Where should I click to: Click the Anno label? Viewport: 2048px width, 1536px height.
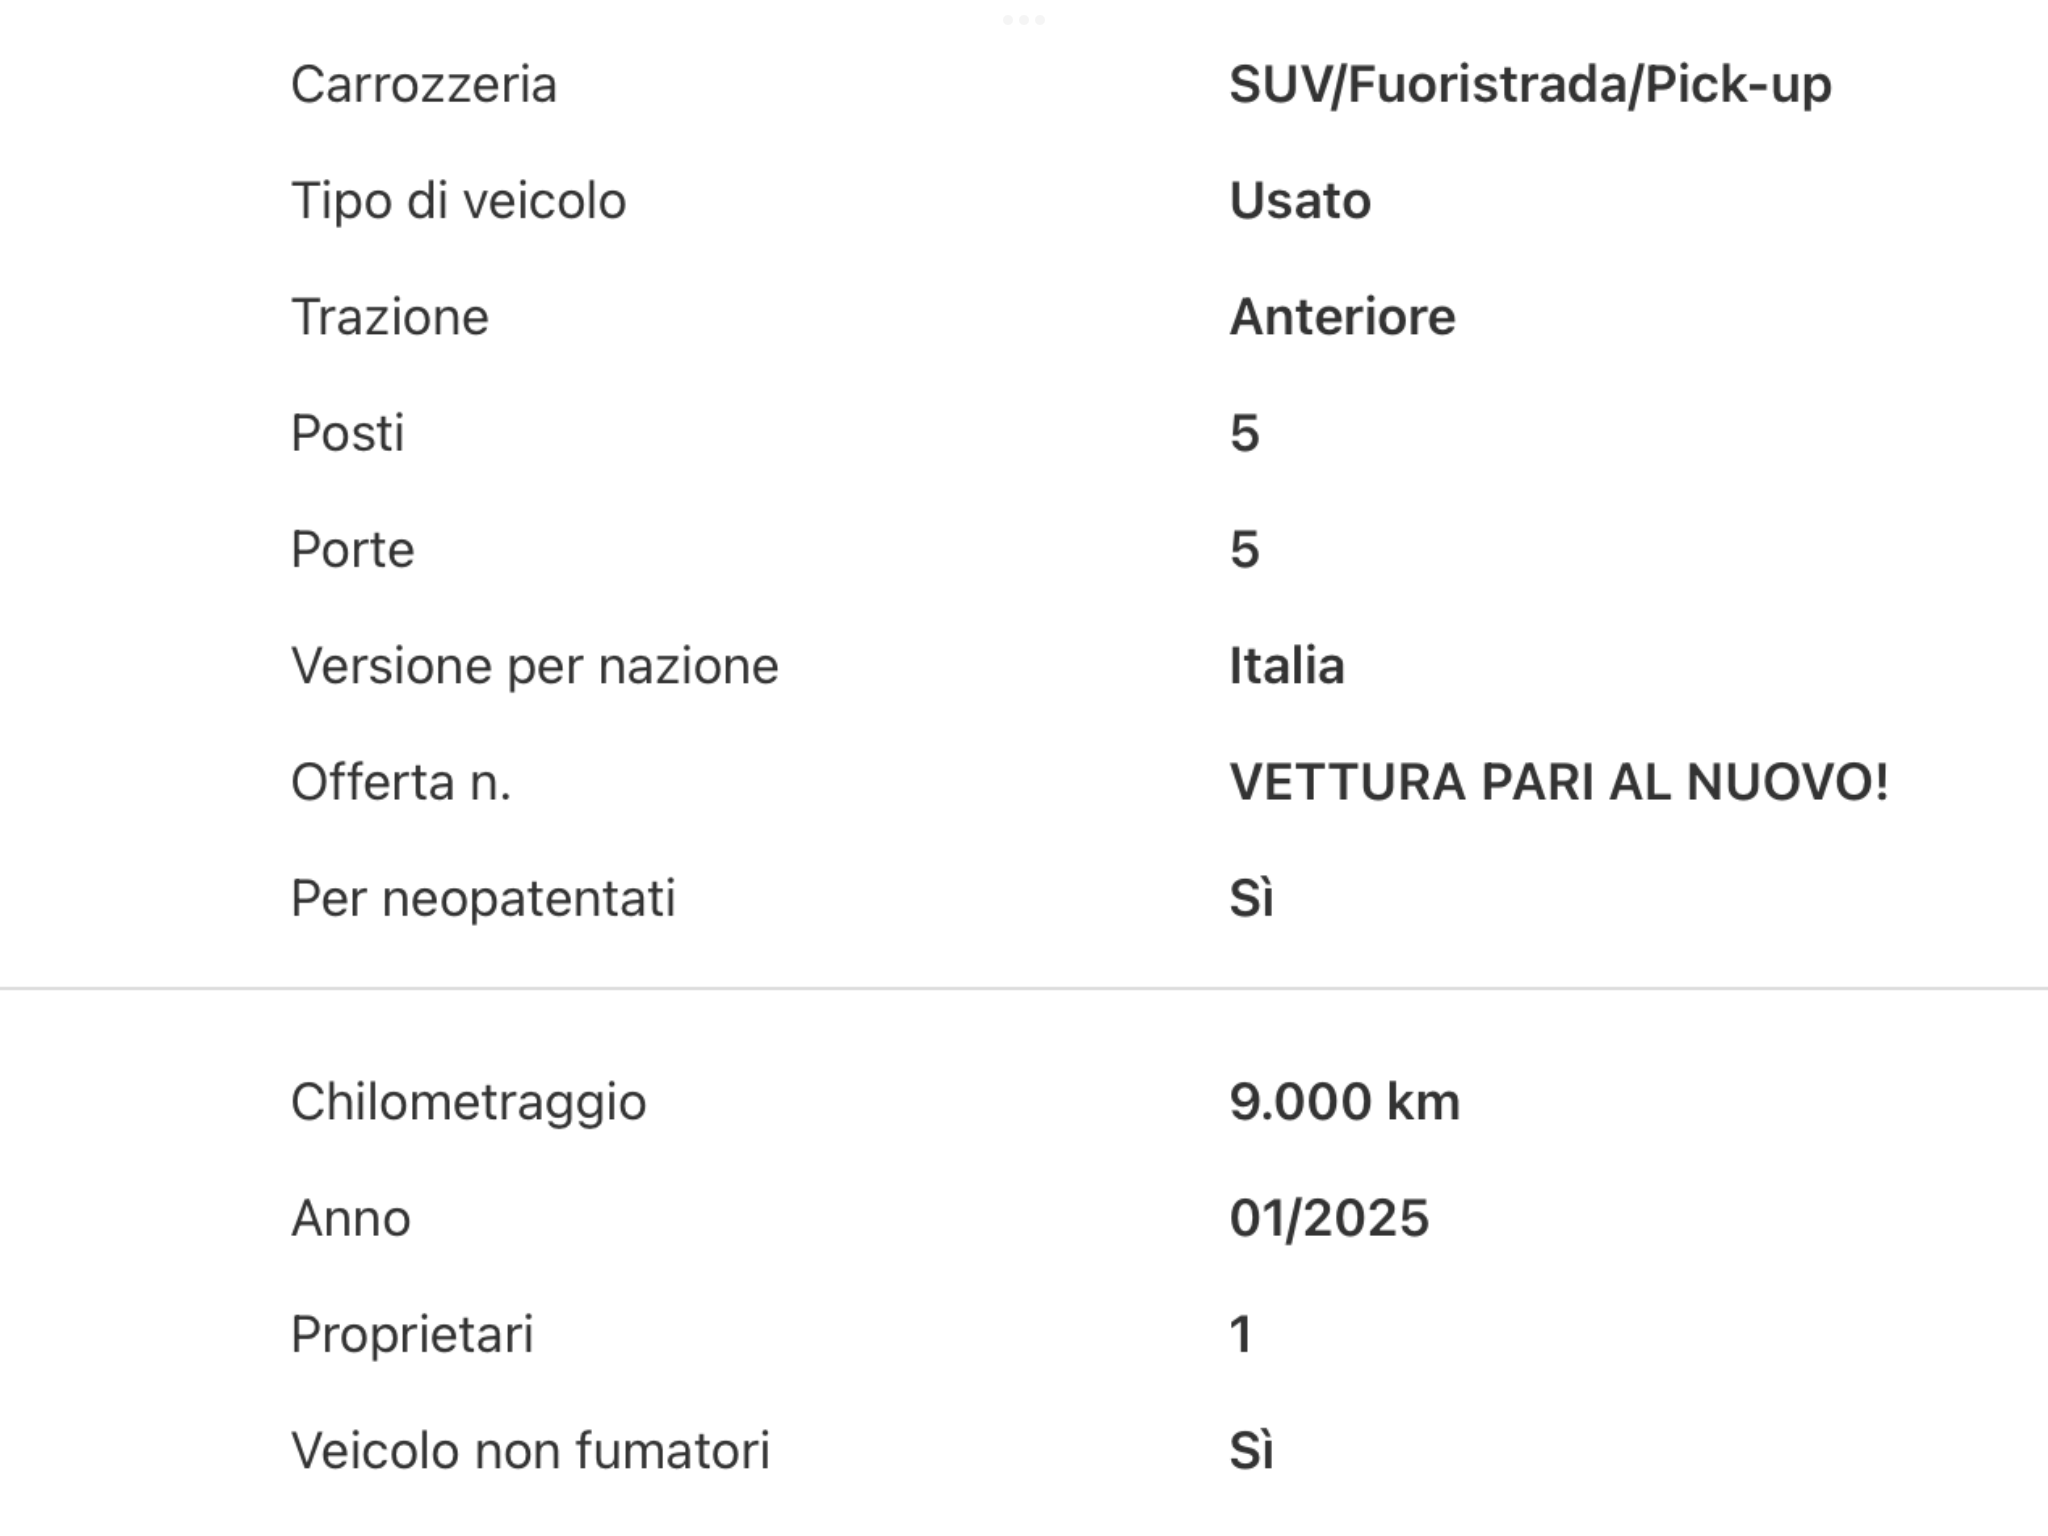(x=350, y=1218)
